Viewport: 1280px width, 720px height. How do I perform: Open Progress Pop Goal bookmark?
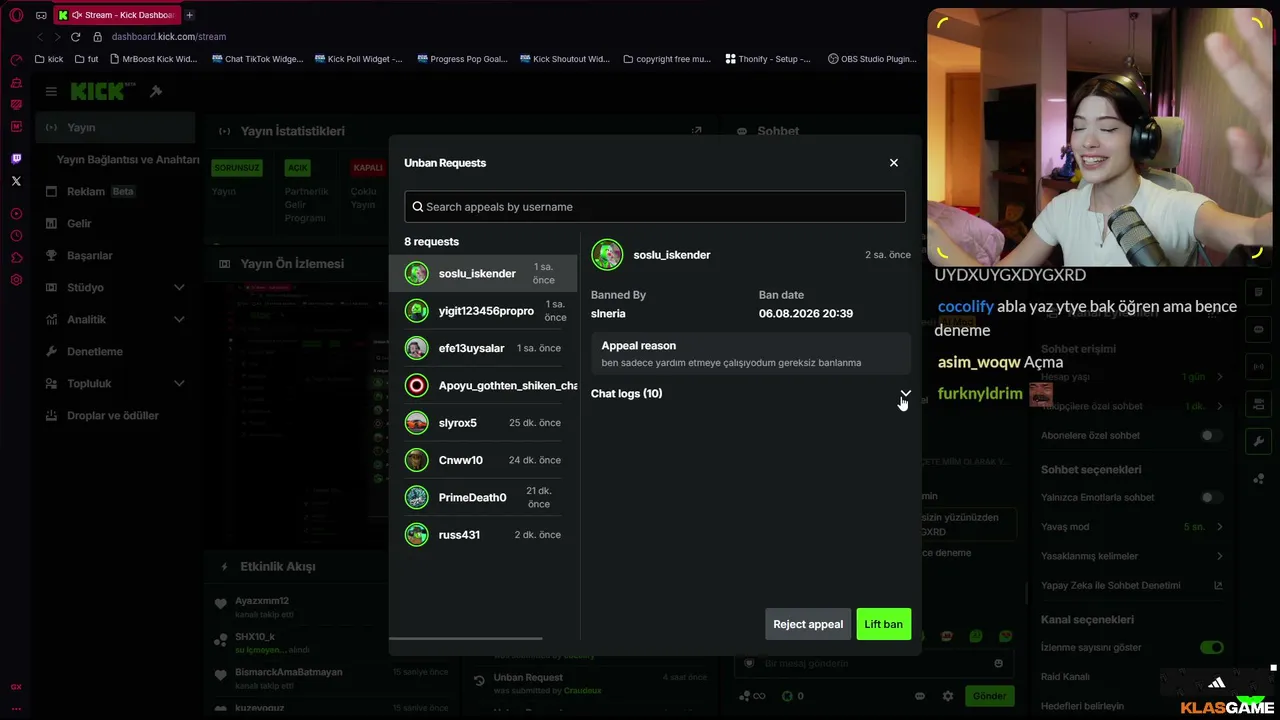(462, 59)
